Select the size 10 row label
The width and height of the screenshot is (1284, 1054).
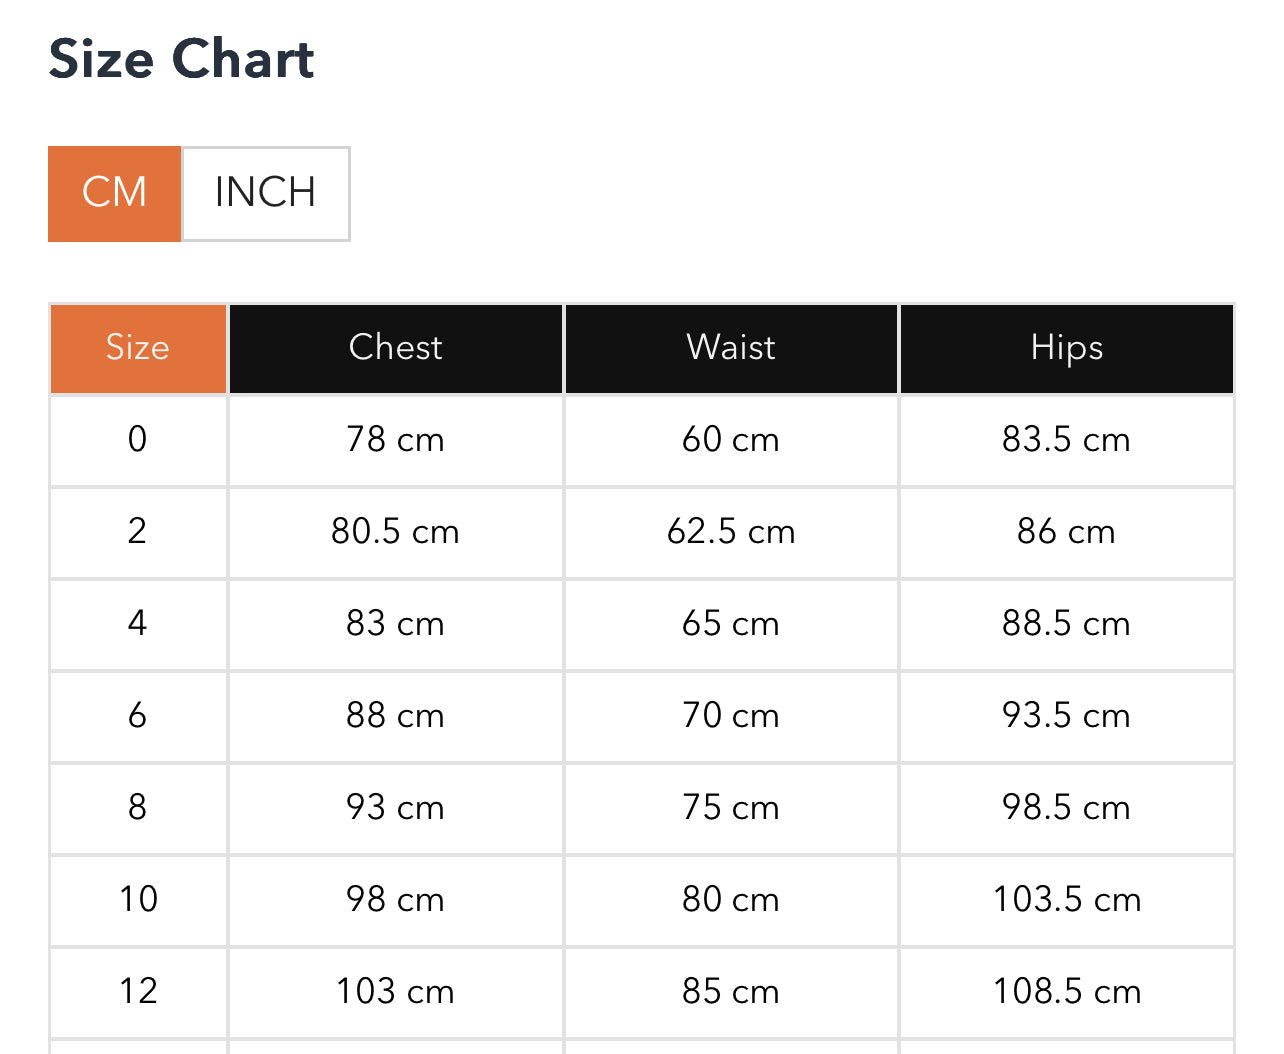click(138, 899)
